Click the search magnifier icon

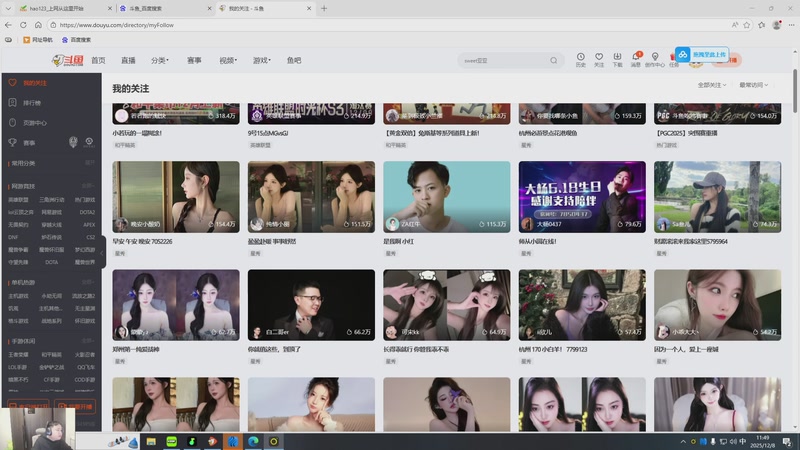(554, 60)
